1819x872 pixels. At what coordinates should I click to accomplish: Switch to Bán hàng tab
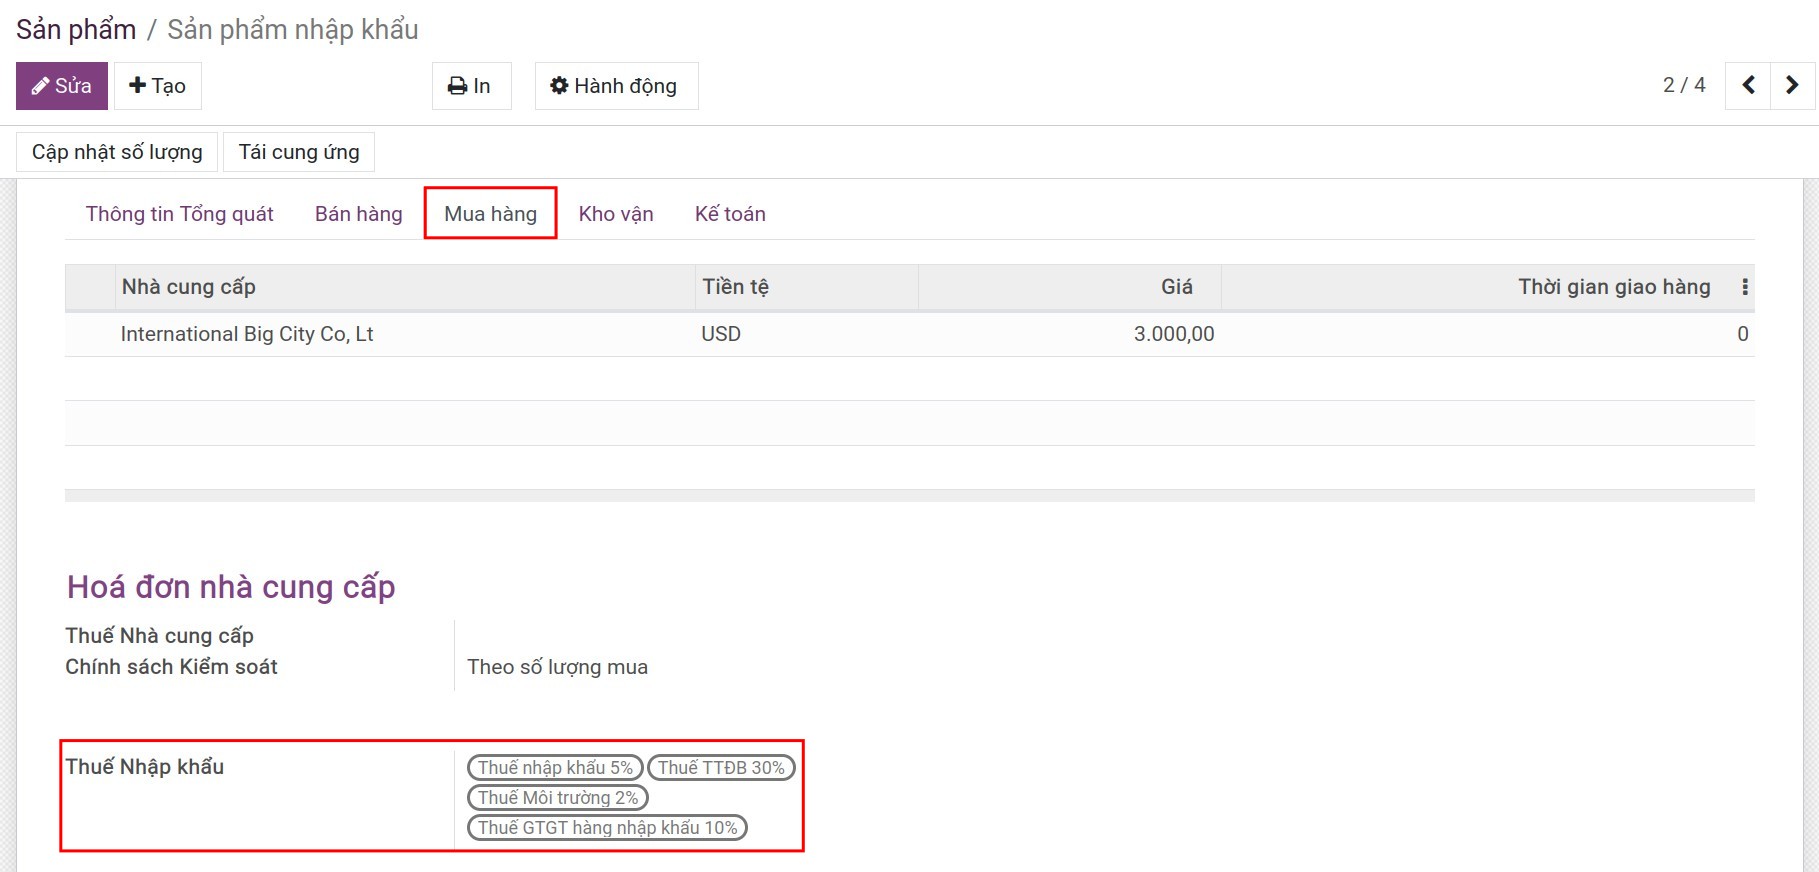coord(358,214)
